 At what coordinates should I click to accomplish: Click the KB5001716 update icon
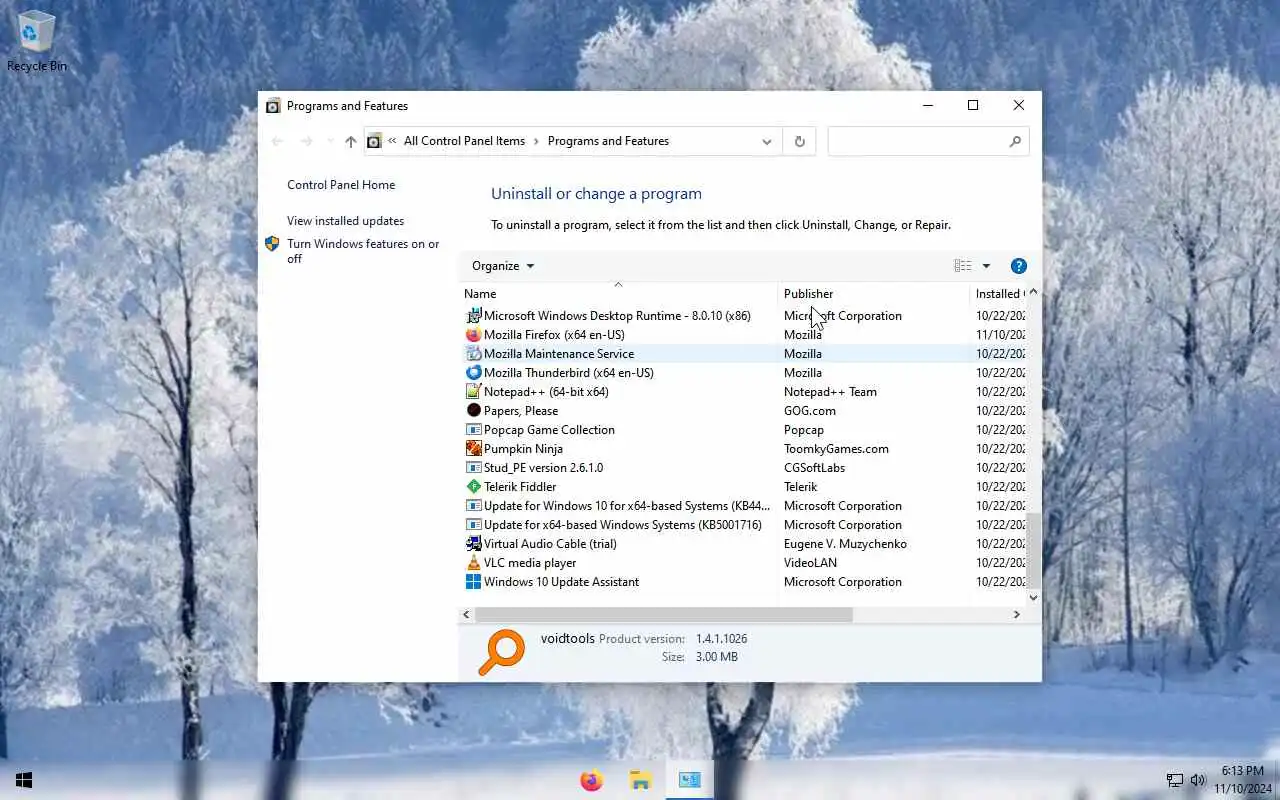point(474,525)
